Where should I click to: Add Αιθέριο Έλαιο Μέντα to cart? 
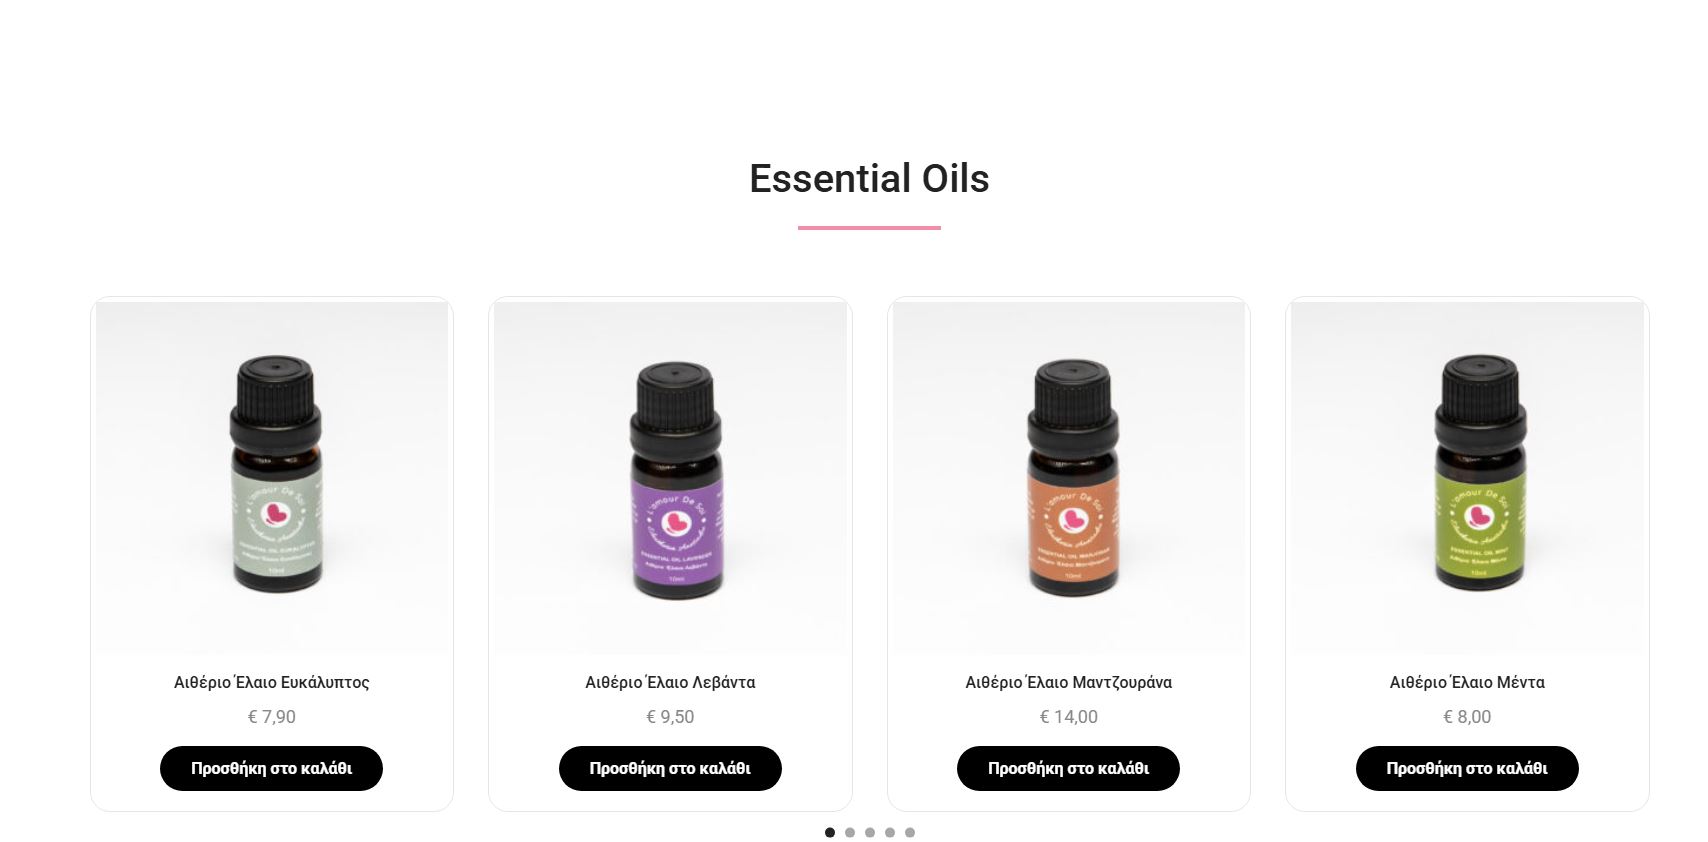click(1467, 768)
